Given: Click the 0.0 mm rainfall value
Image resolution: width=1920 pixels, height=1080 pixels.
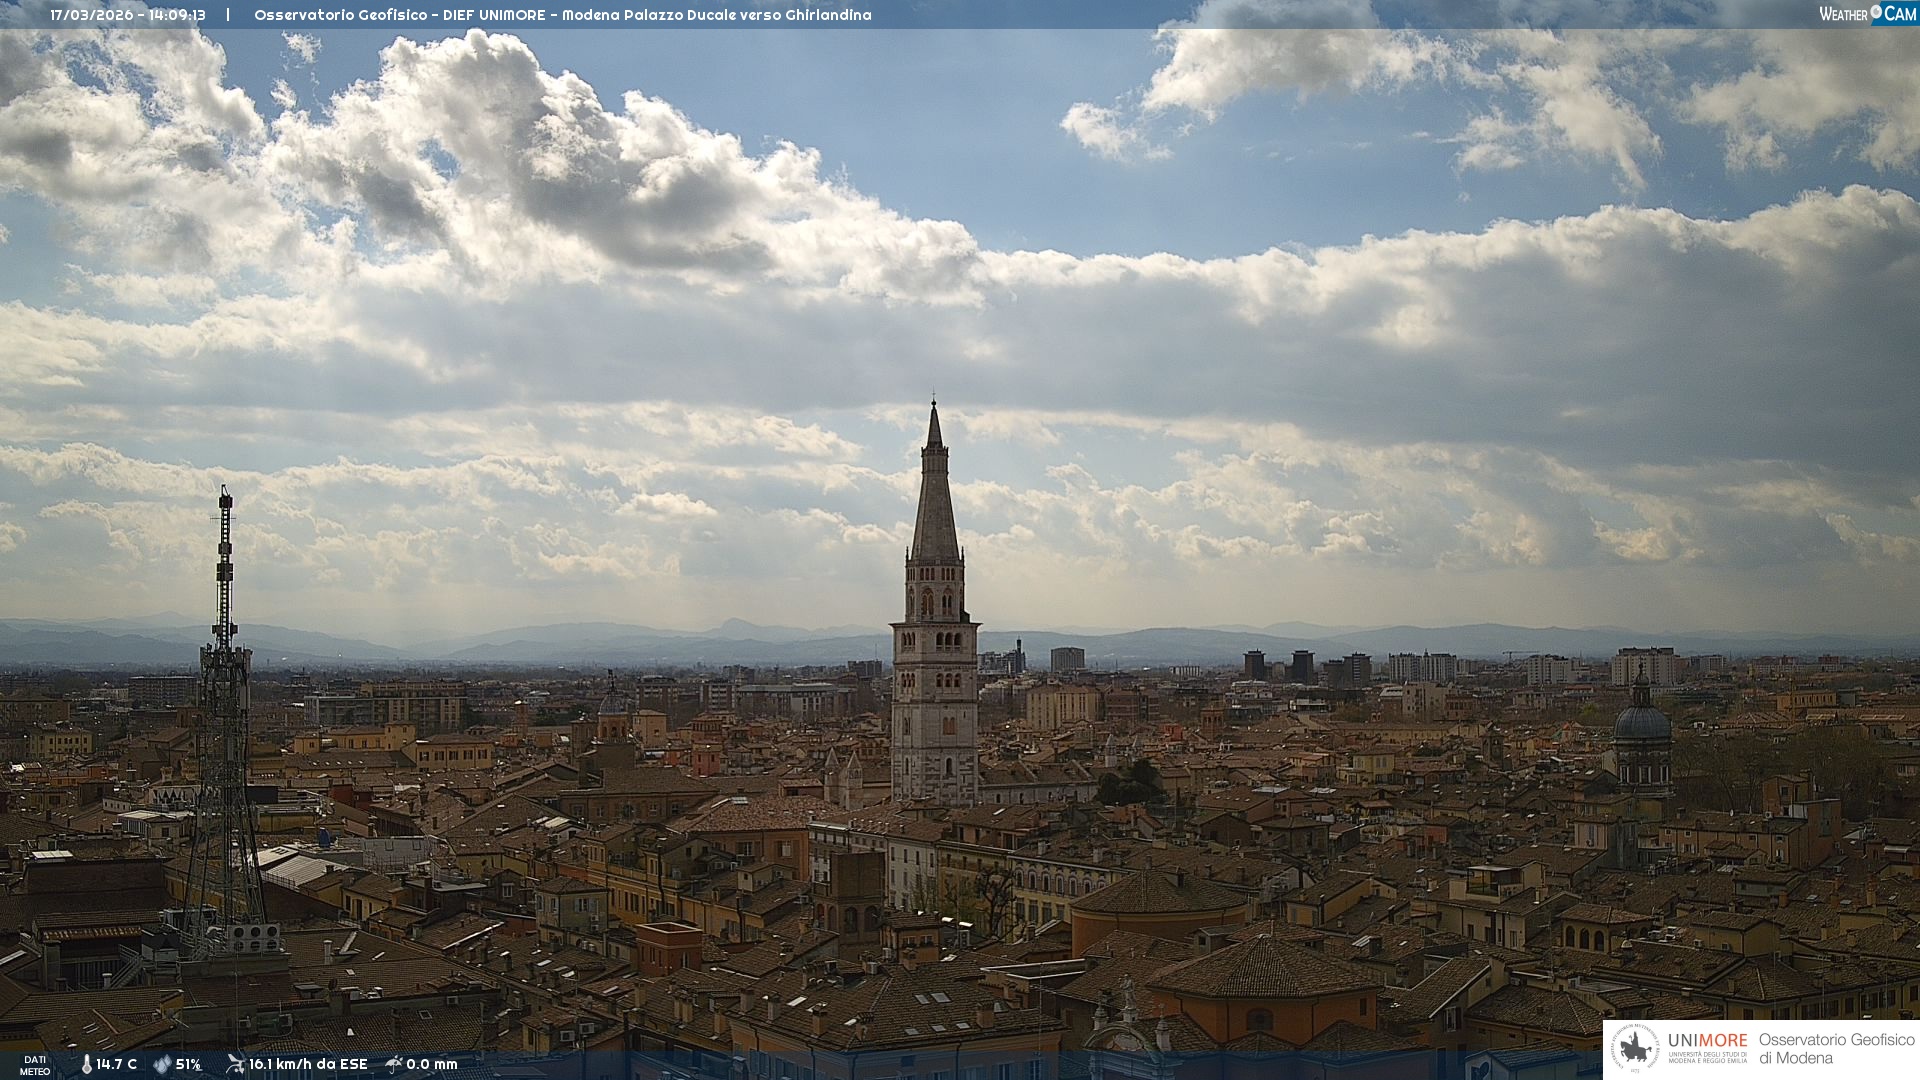Looking at the screenshot, I should click(432, 1065).
